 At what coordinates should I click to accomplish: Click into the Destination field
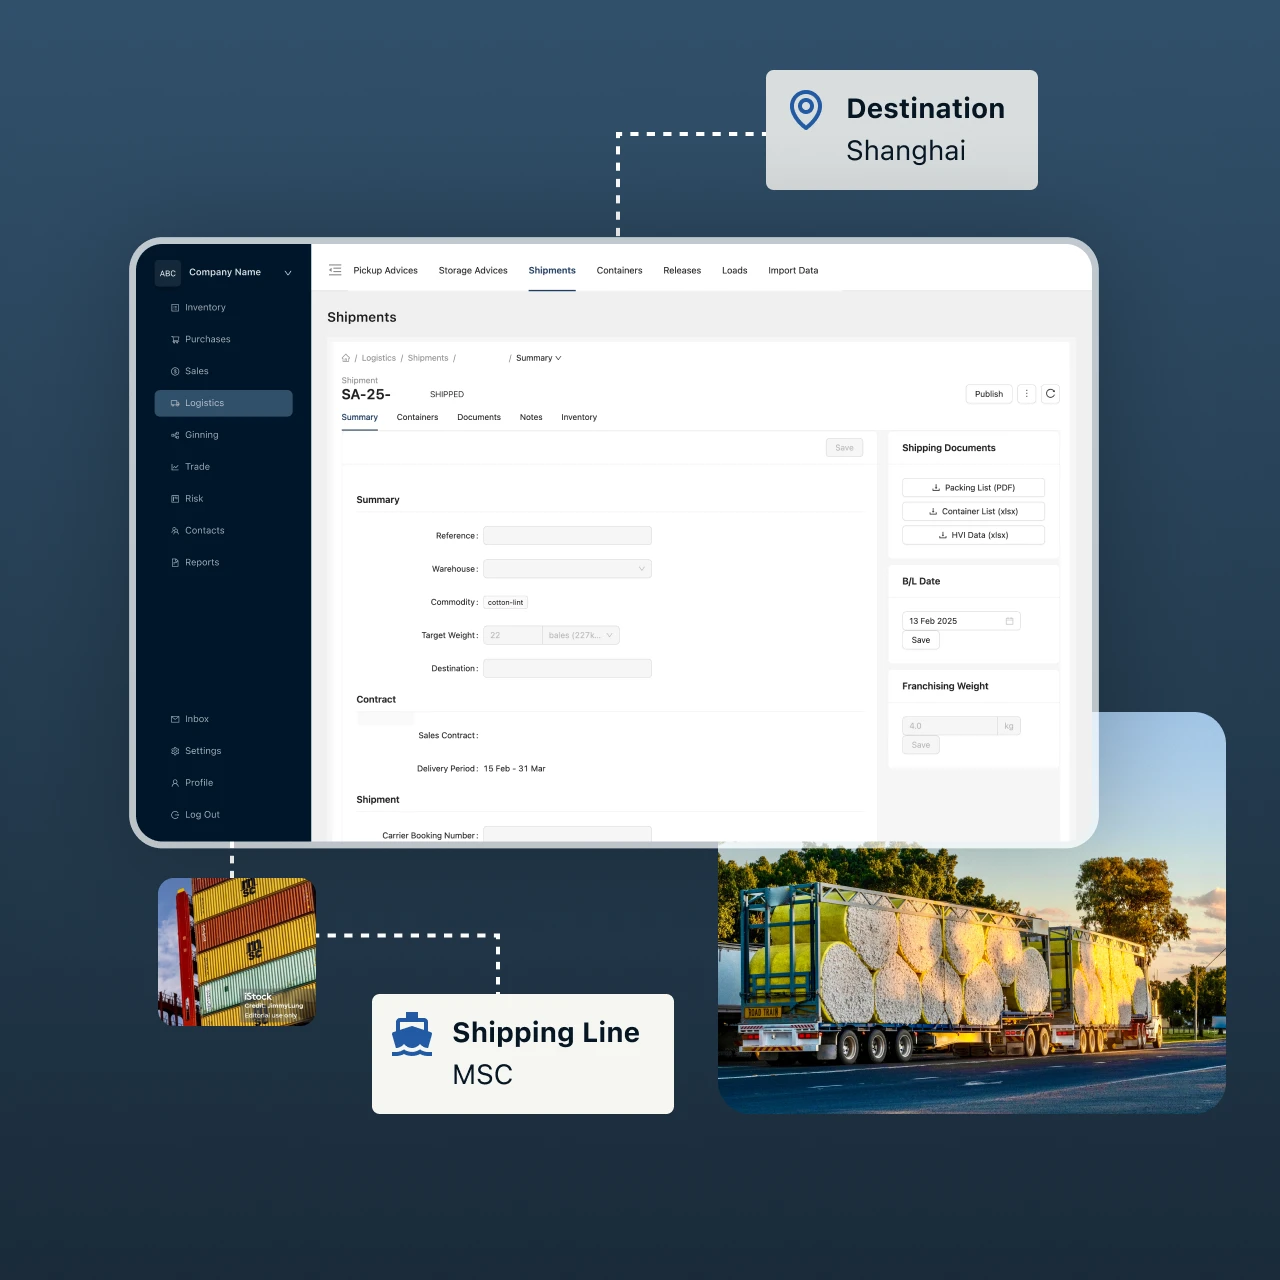[567, 668]
